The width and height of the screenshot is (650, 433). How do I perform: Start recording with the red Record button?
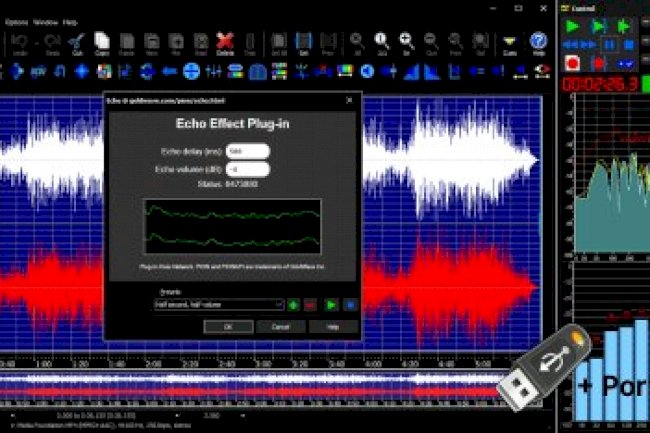(x=573, y=62)
